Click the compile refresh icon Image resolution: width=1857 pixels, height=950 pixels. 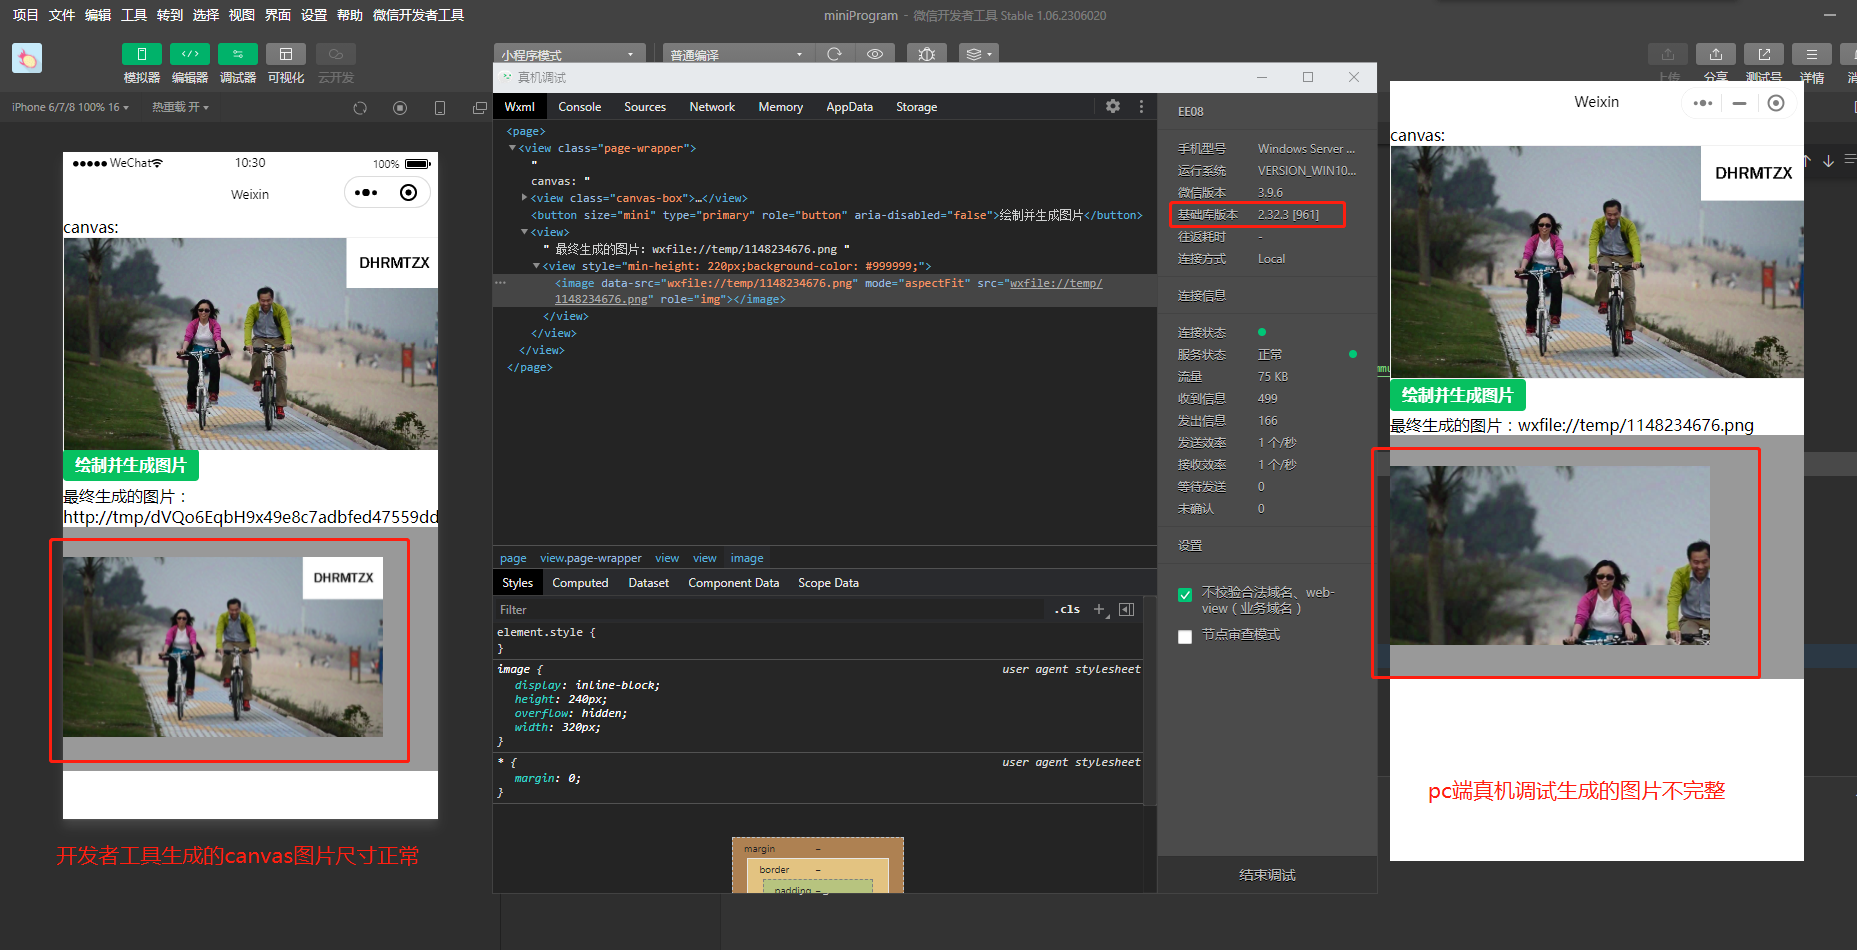834,54
